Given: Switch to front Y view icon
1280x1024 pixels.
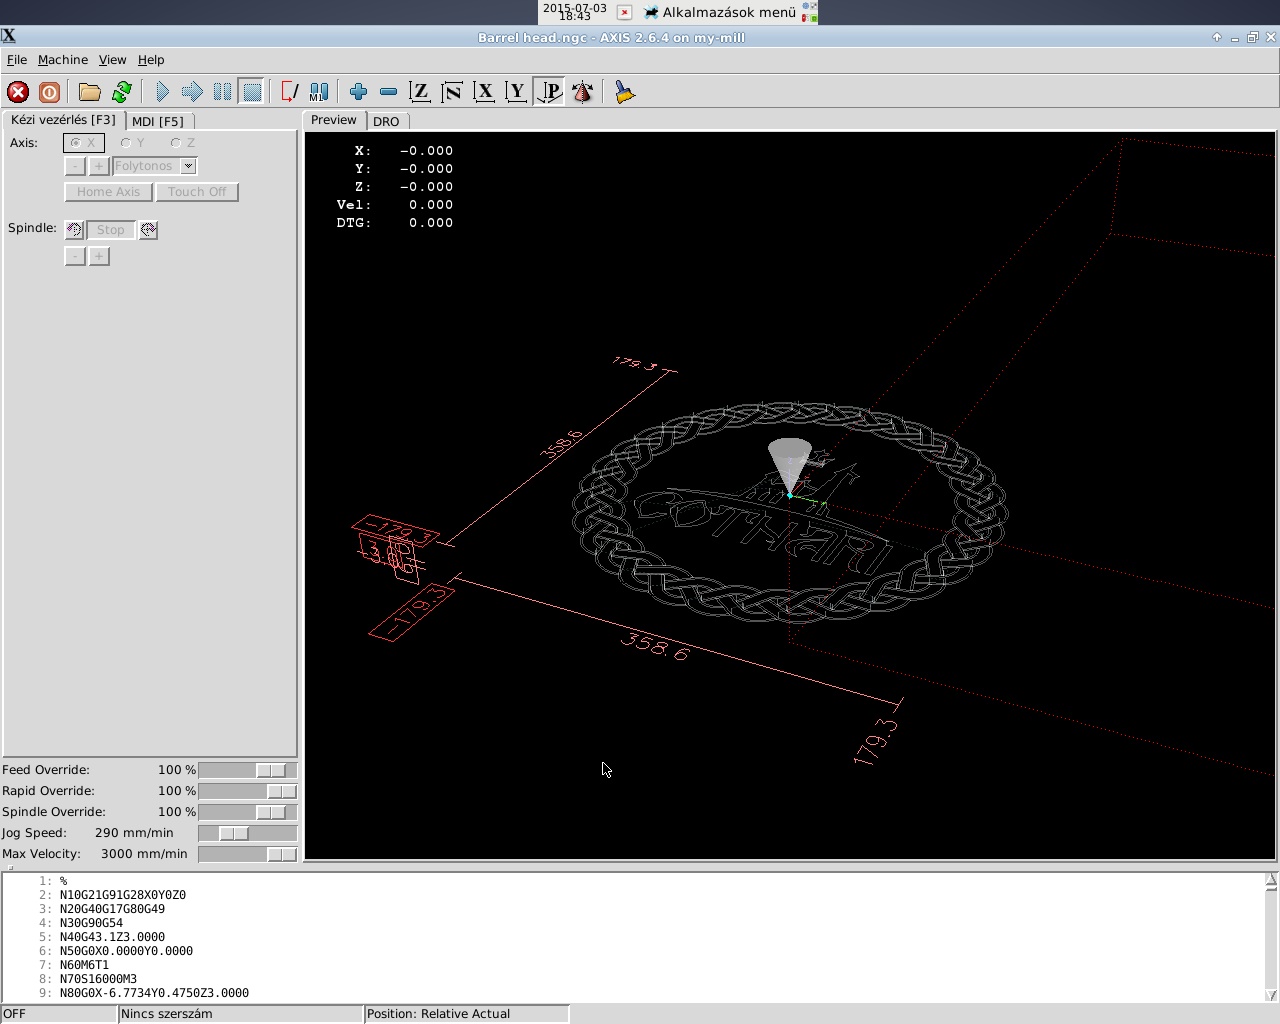Looking at the screenshot, I should tap(516, 92).
